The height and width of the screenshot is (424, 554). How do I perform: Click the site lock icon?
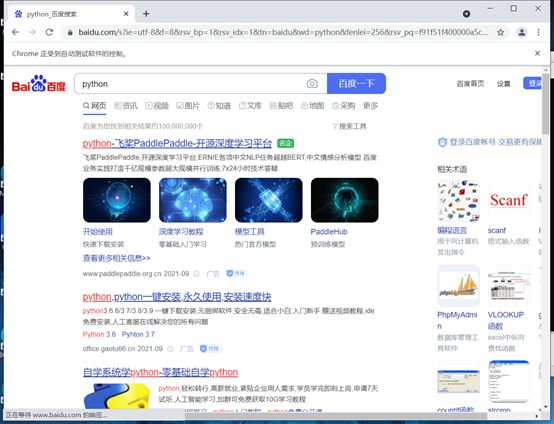(70, 33)
